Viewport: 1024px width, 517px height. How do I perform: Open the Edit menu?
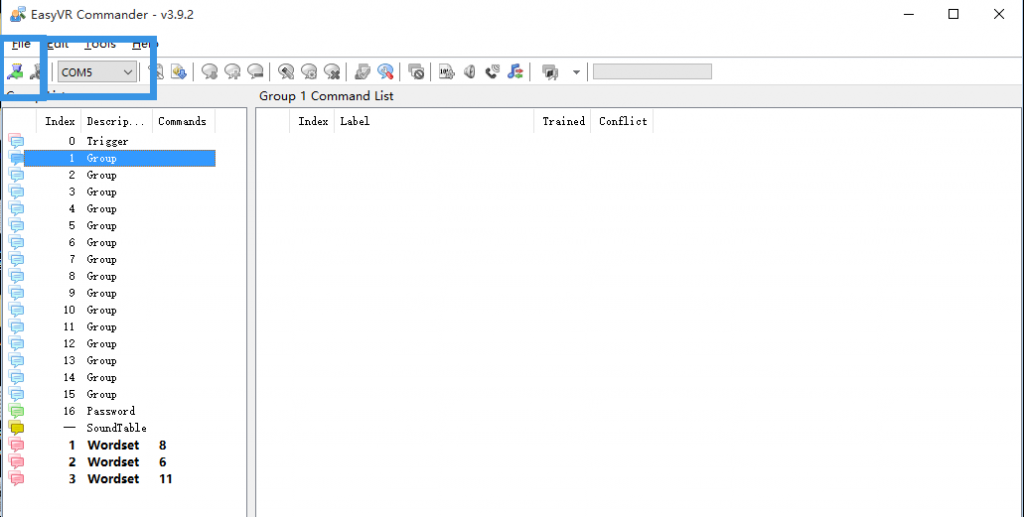58,44
